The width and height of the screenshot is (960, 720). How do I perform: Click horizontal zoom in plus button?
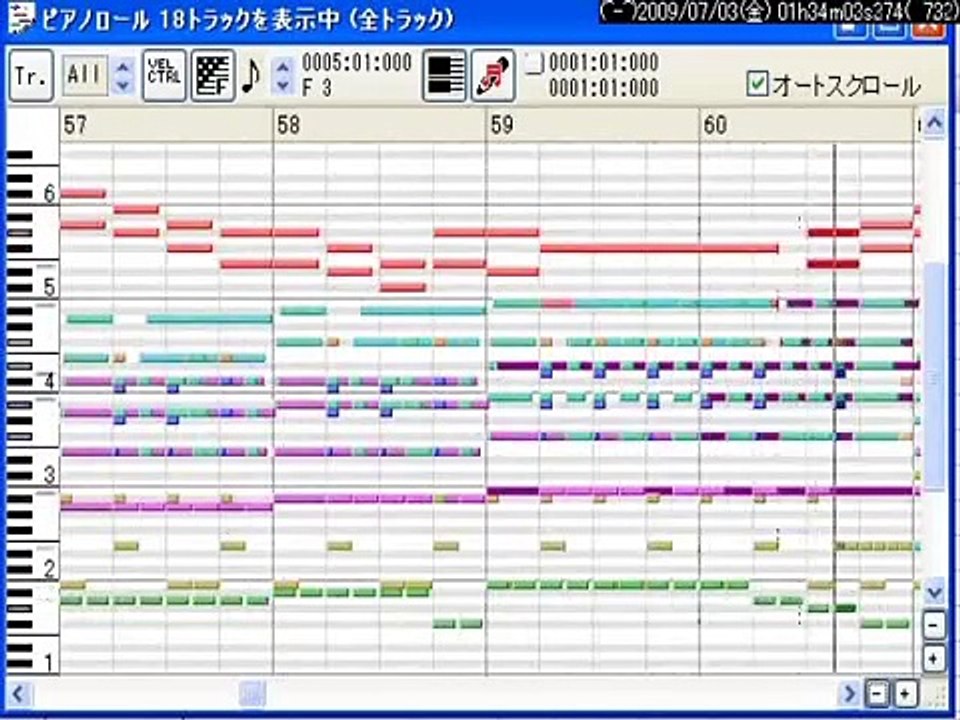pyautogui.click(x=904, y=694)
